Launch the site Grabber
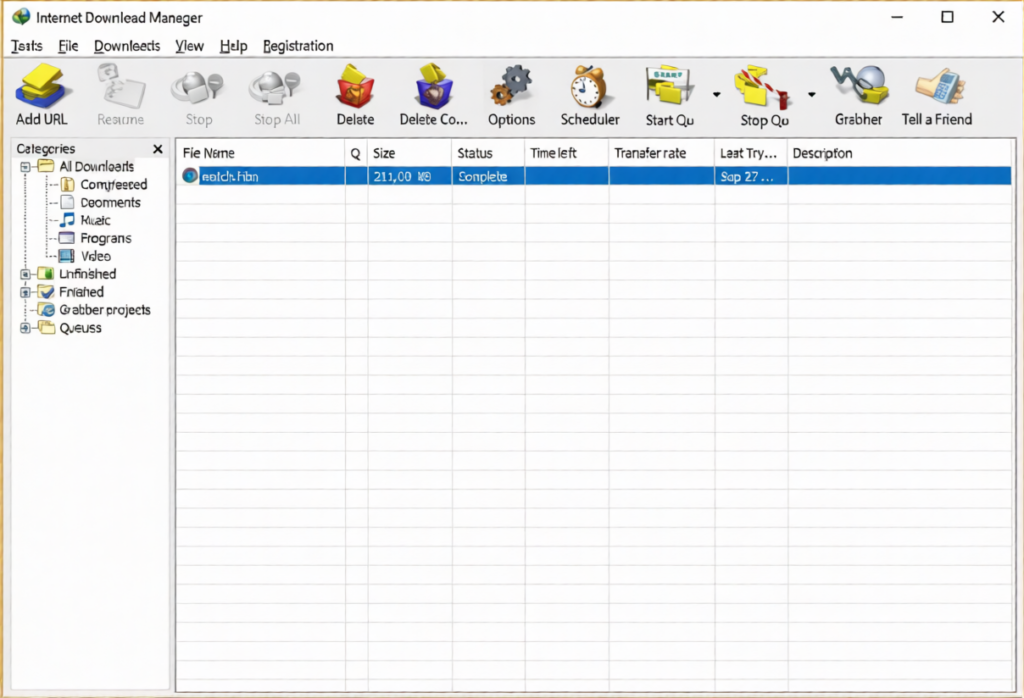This screenshot has height=698, width=1024. [x=858, y=95]
